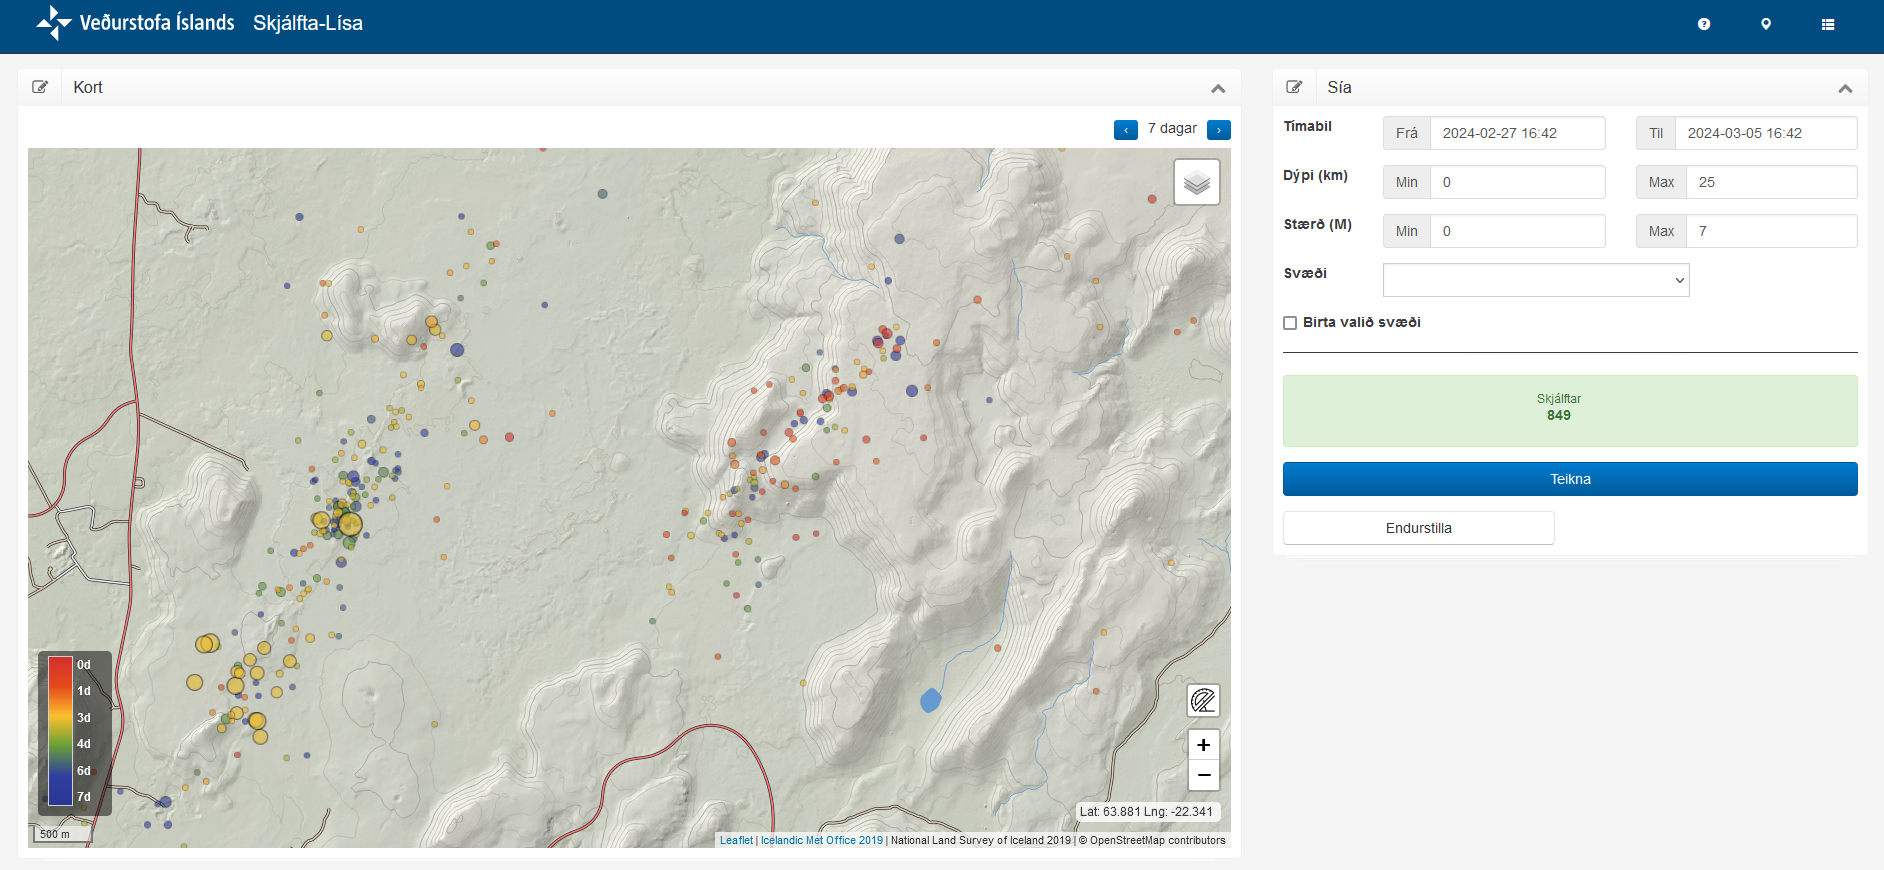The width and height of the screenshot is (1884, 870).
Task: Collapse the Kort panel
Action: coord(1218,88)
